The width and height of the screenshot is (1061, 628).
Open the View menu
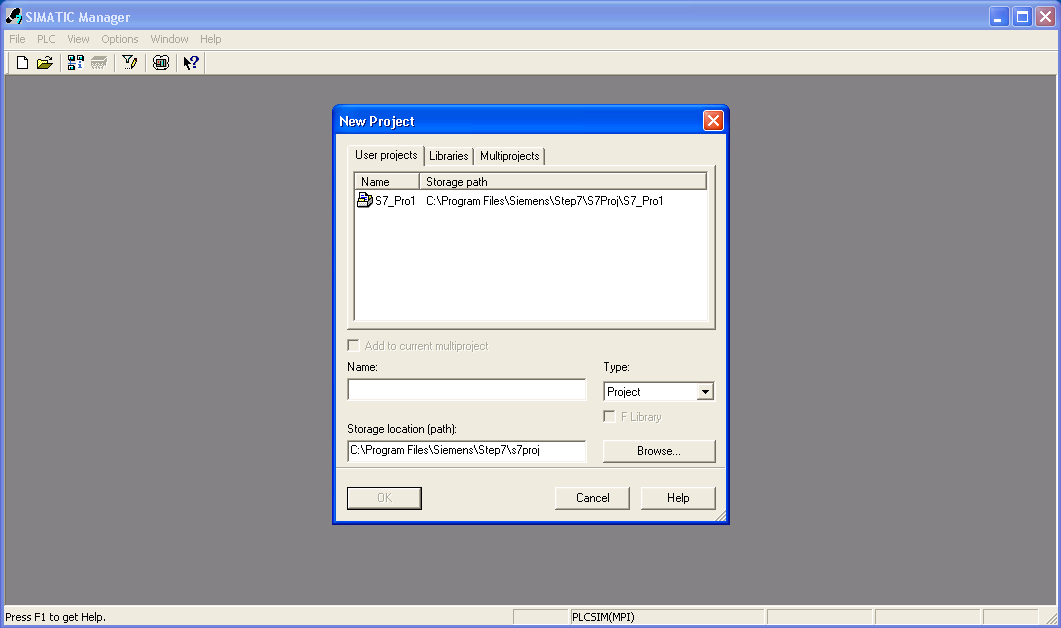click(x=78, y=39)
